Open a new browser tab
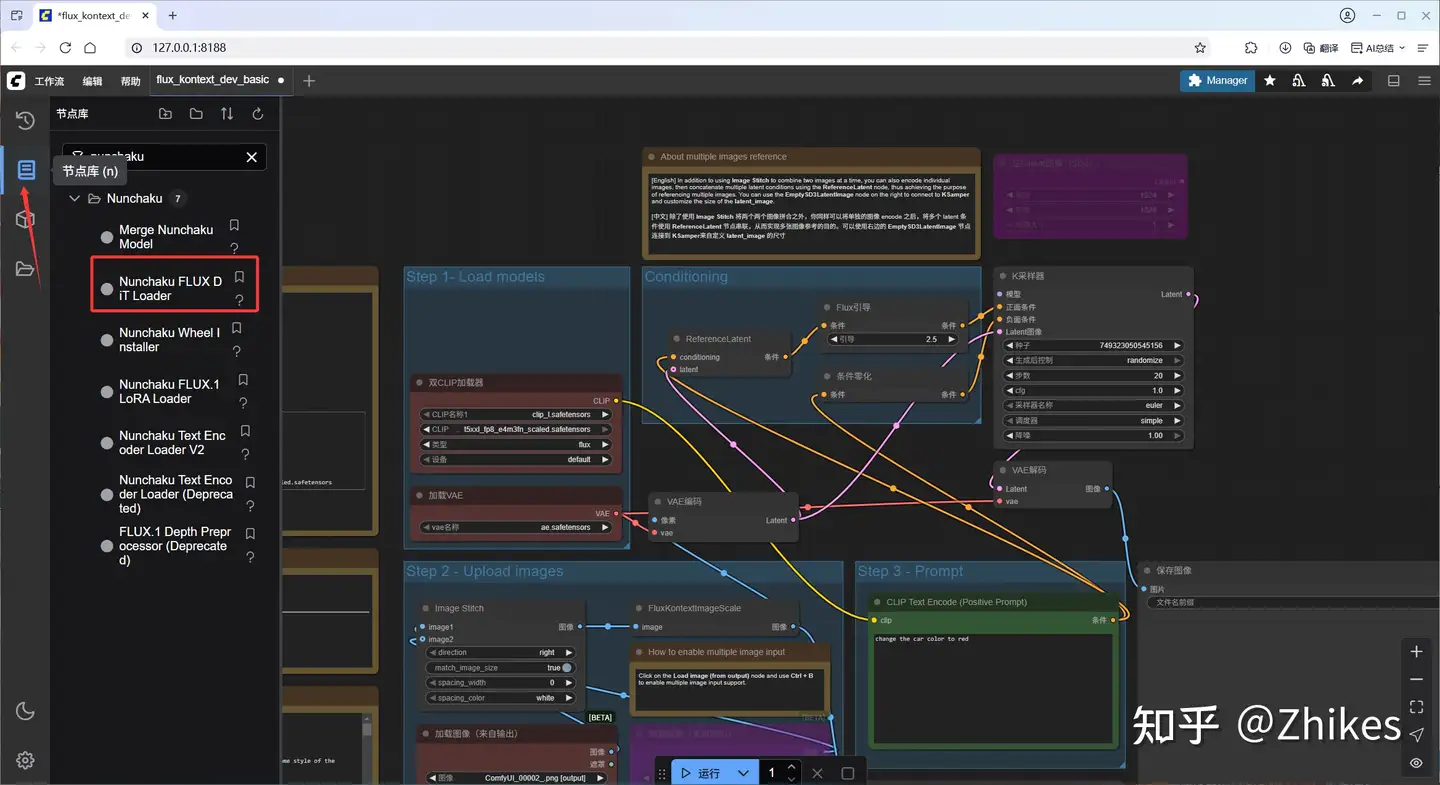 (x=172, y=16)
